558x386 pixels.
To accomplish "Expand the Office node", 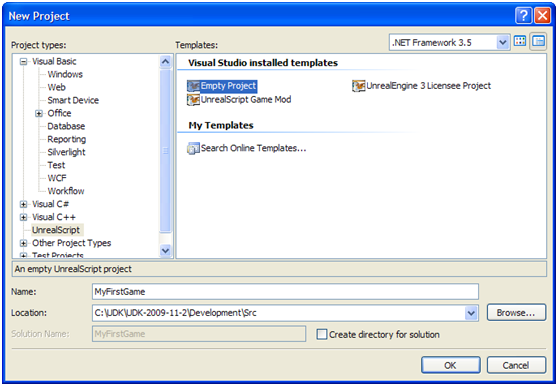I will click(x=39, y=113).
